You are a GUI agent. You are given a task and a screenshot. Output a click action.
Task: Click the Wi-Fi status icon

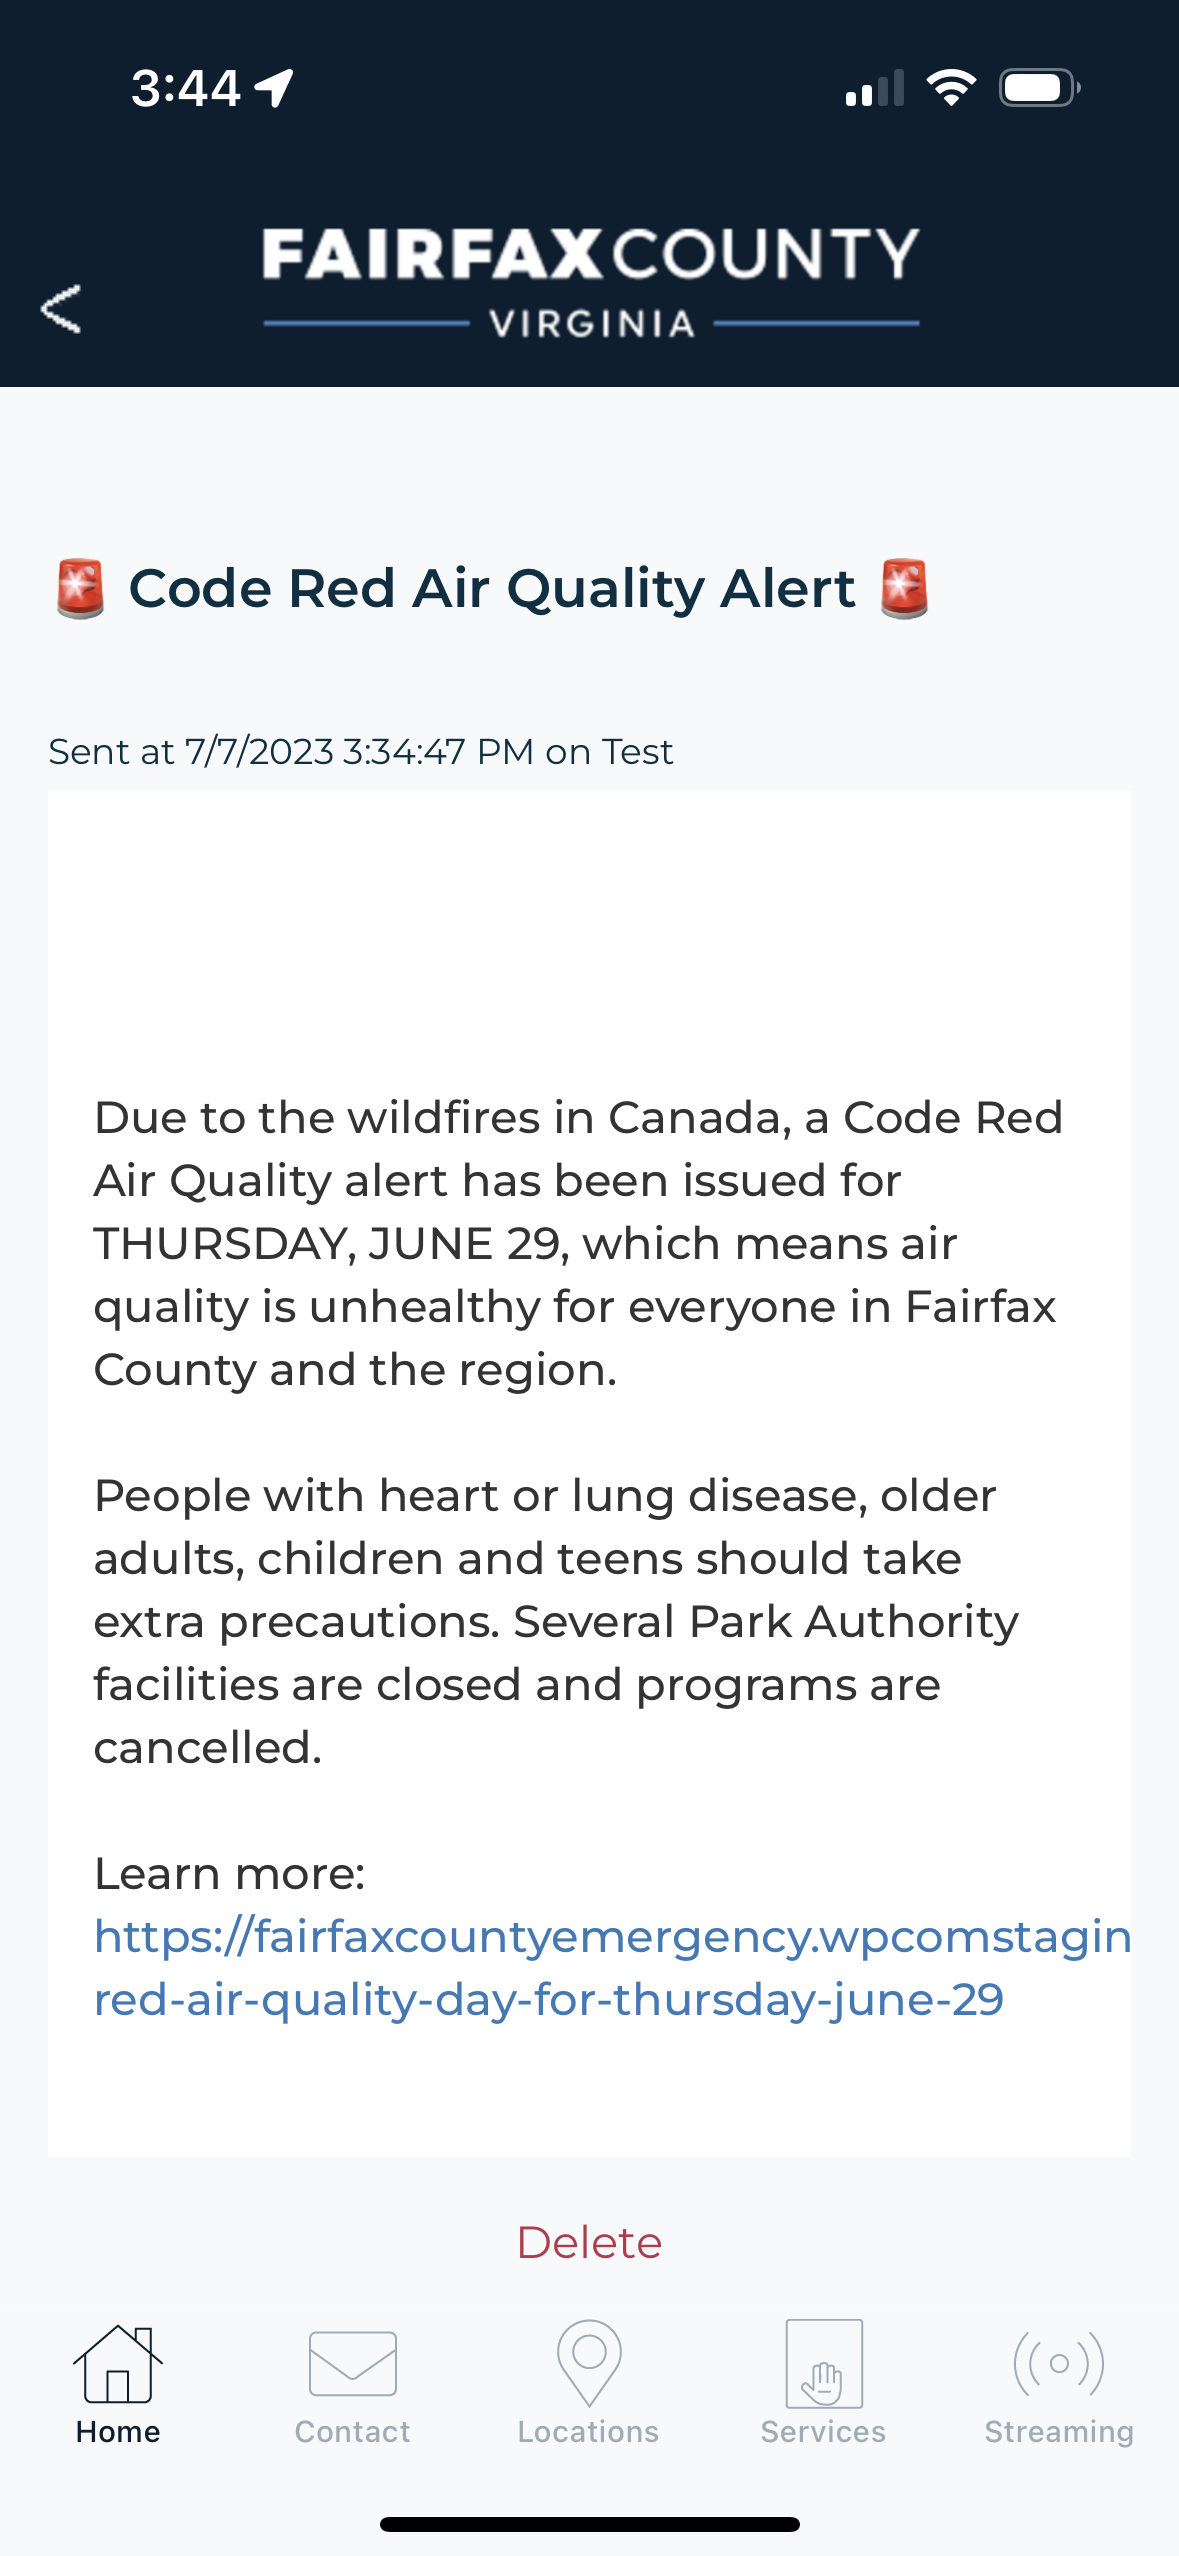coord(951,88)
